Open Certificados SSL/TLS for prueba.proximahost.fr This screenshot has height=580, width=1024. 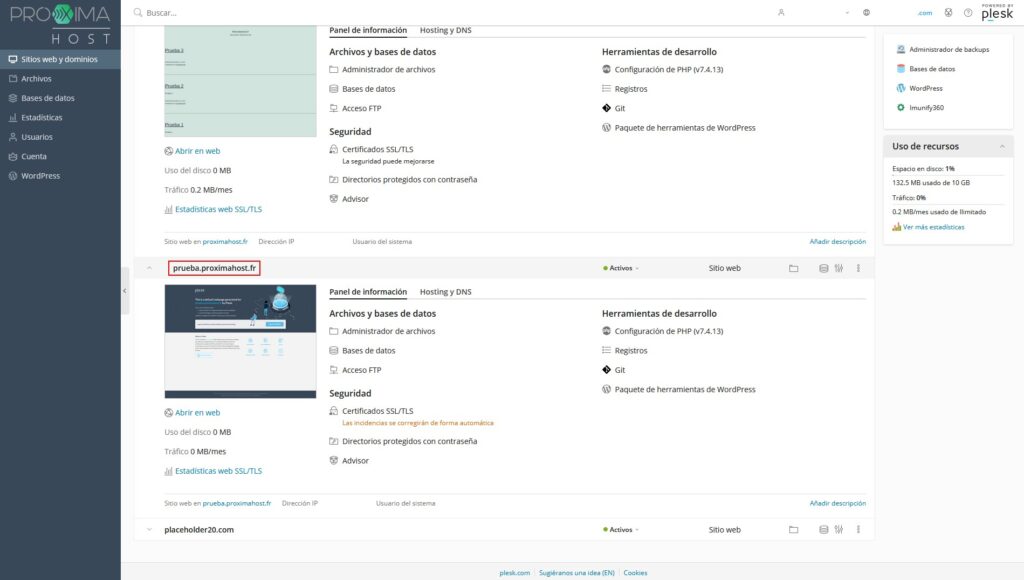(372, 411)
